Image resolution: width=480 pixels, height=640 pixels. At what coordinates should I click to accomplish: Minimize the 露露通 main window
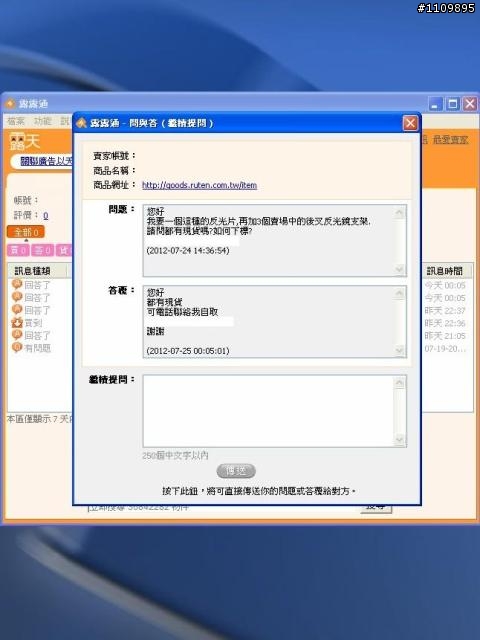[x=435, y=104]
